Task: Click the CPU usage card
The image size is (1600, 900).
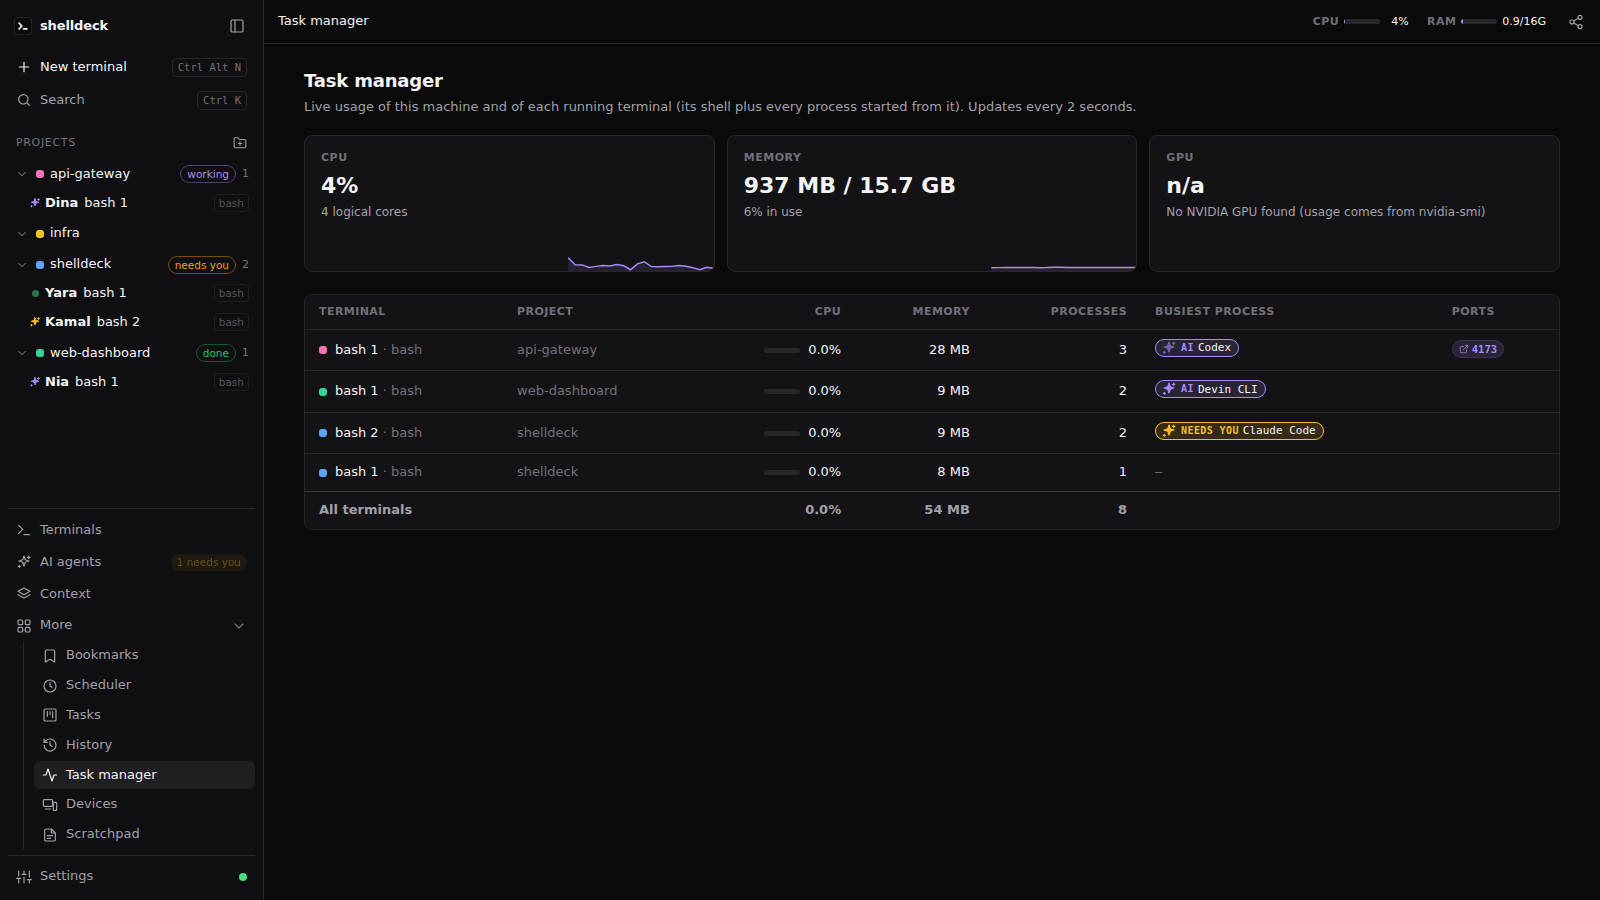Action: click(509, 203)
